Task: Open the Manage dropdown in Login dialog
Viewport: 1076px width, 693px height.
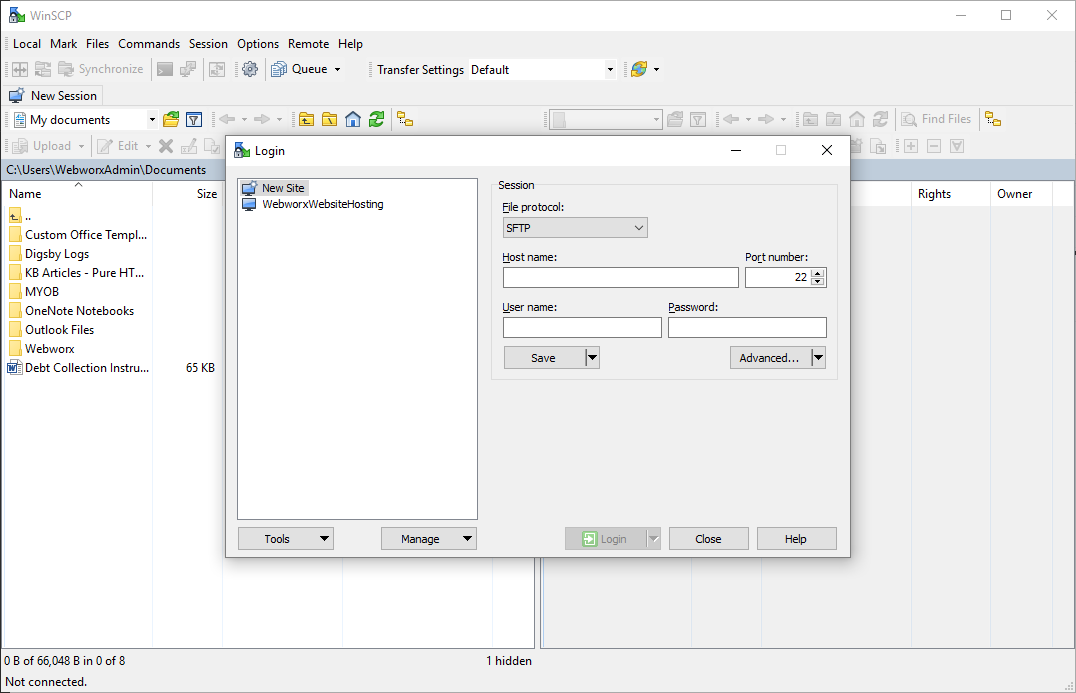Action: [x=428, y=538]
